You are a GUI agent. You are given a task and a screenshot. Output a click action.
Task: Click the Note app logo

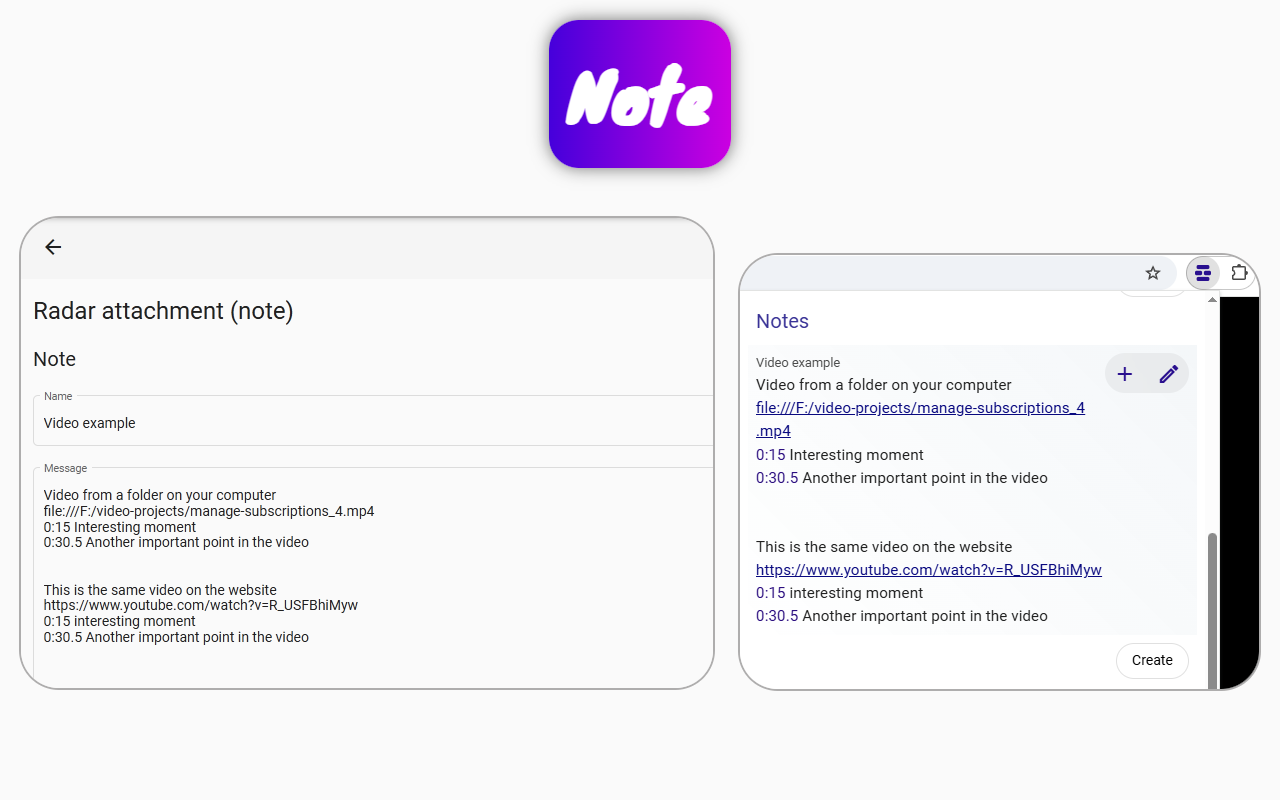pos(639,93)
